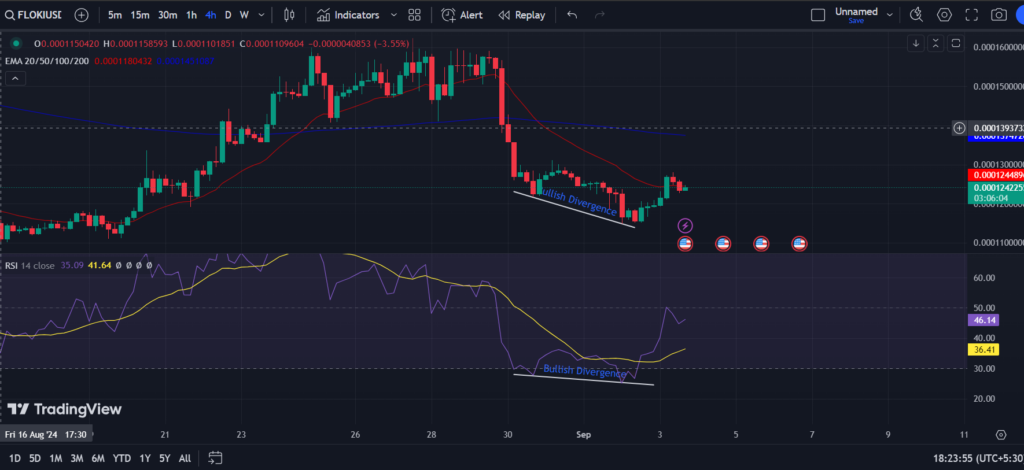The image size is (1024, 470).
Task: Open the Indicators dialog
Action: point(347,14)
